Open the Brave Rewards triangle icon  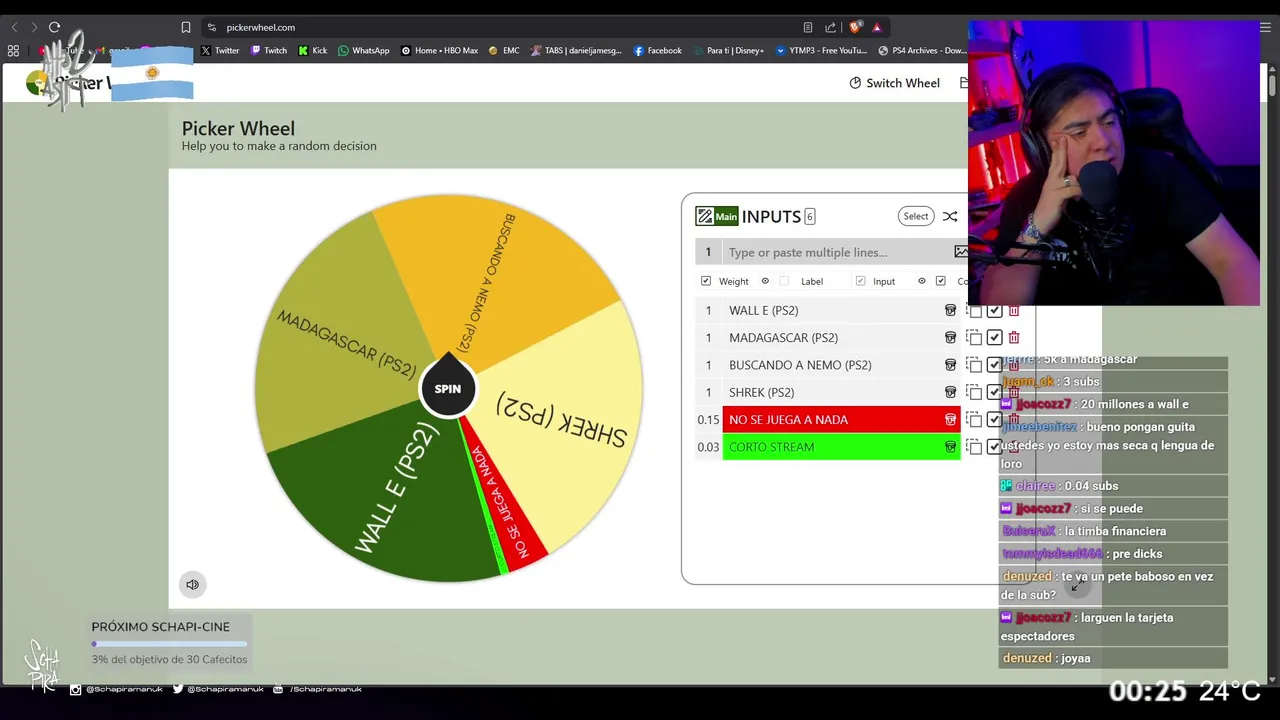click(876, 27)
